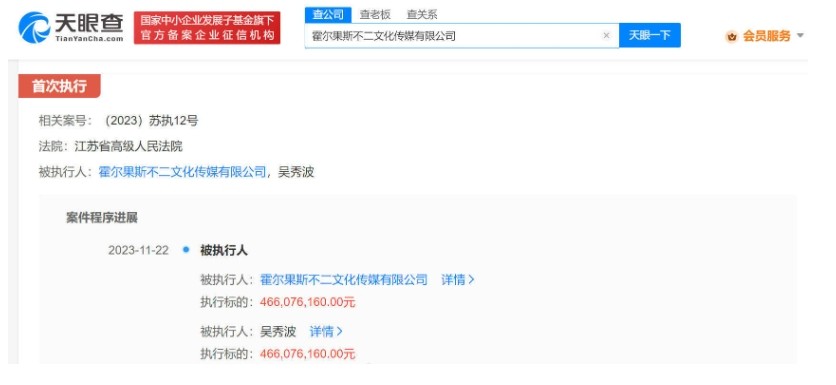Click court name 江苏省高级人民法院
The image size is (836, 385).
[128, 146]
